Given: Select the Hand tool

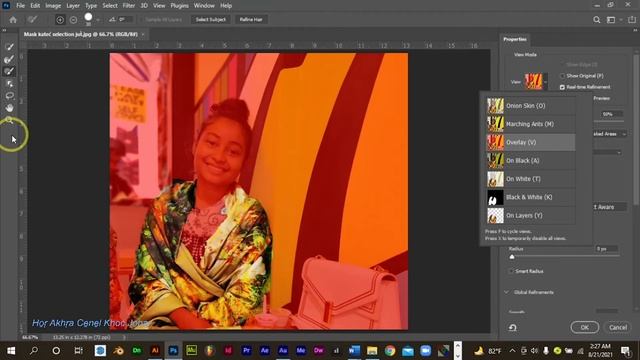Looking at the screenshot, I should click(x=9, y=108).
